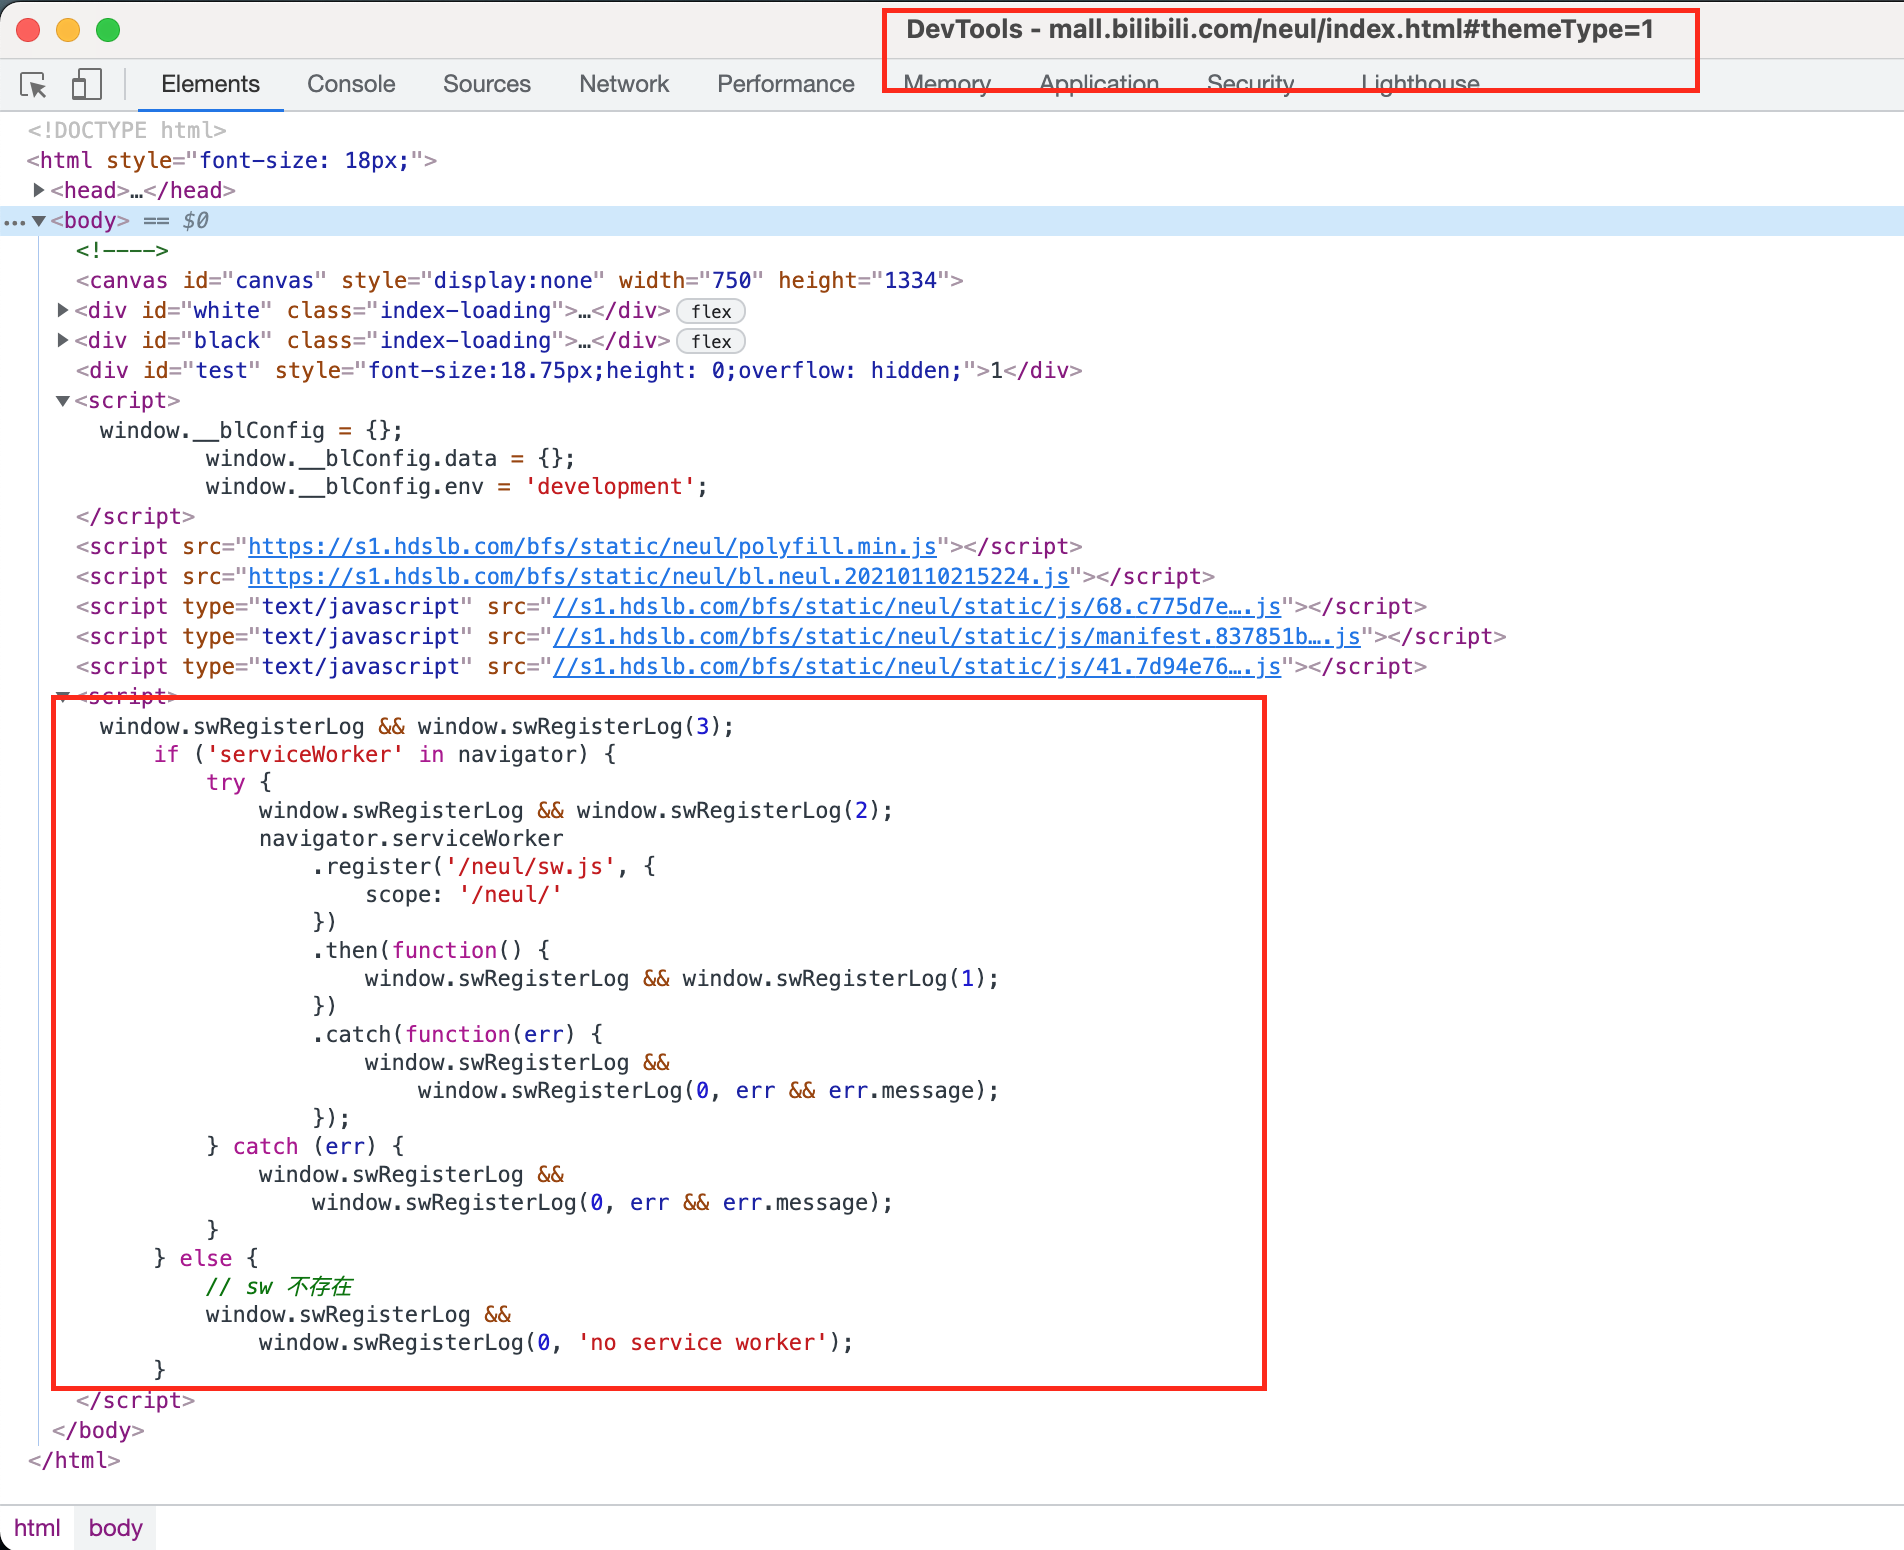The width and height of the screenshot is (1904, 1550).
Task: Click the window.__blConfig.data line
Action: 390,459
